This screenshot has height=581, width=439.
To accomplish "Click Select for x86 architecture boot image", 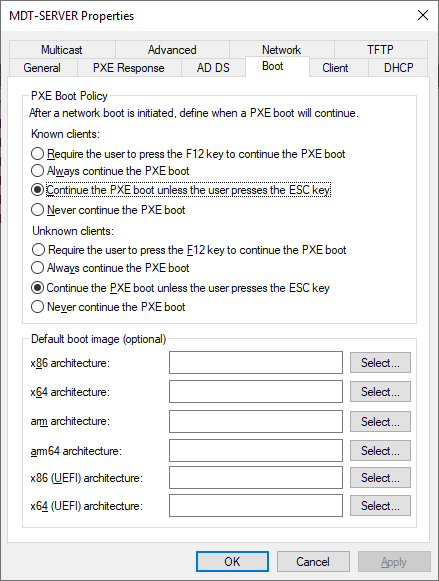I will point(380,362).
